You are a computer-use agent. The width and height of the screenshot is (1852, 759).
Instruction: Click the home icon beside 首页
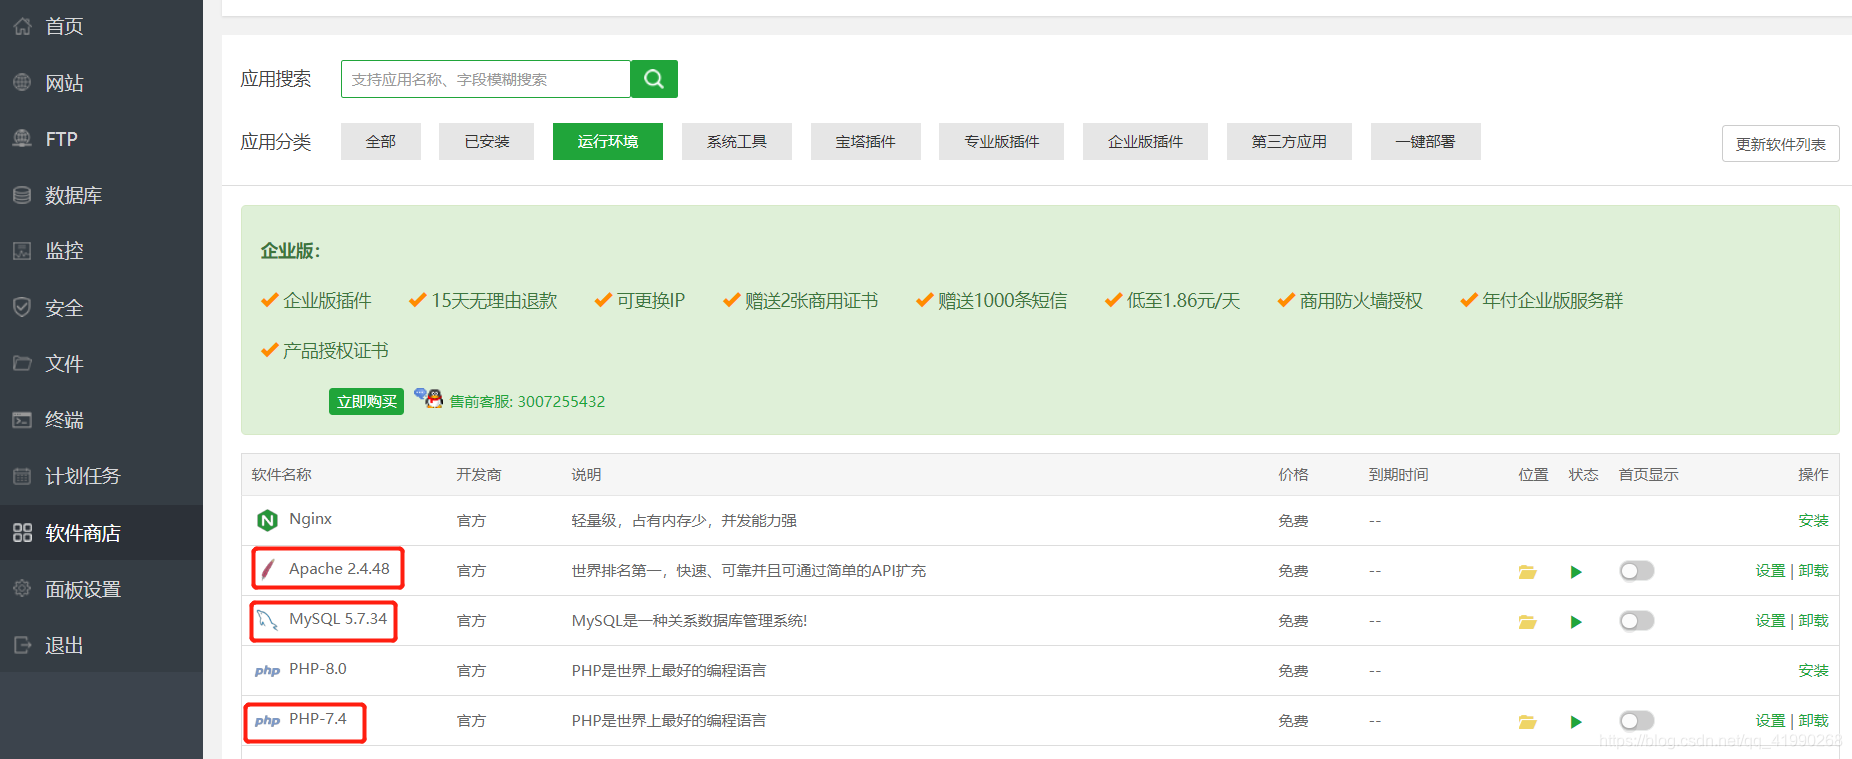point(22,27)
